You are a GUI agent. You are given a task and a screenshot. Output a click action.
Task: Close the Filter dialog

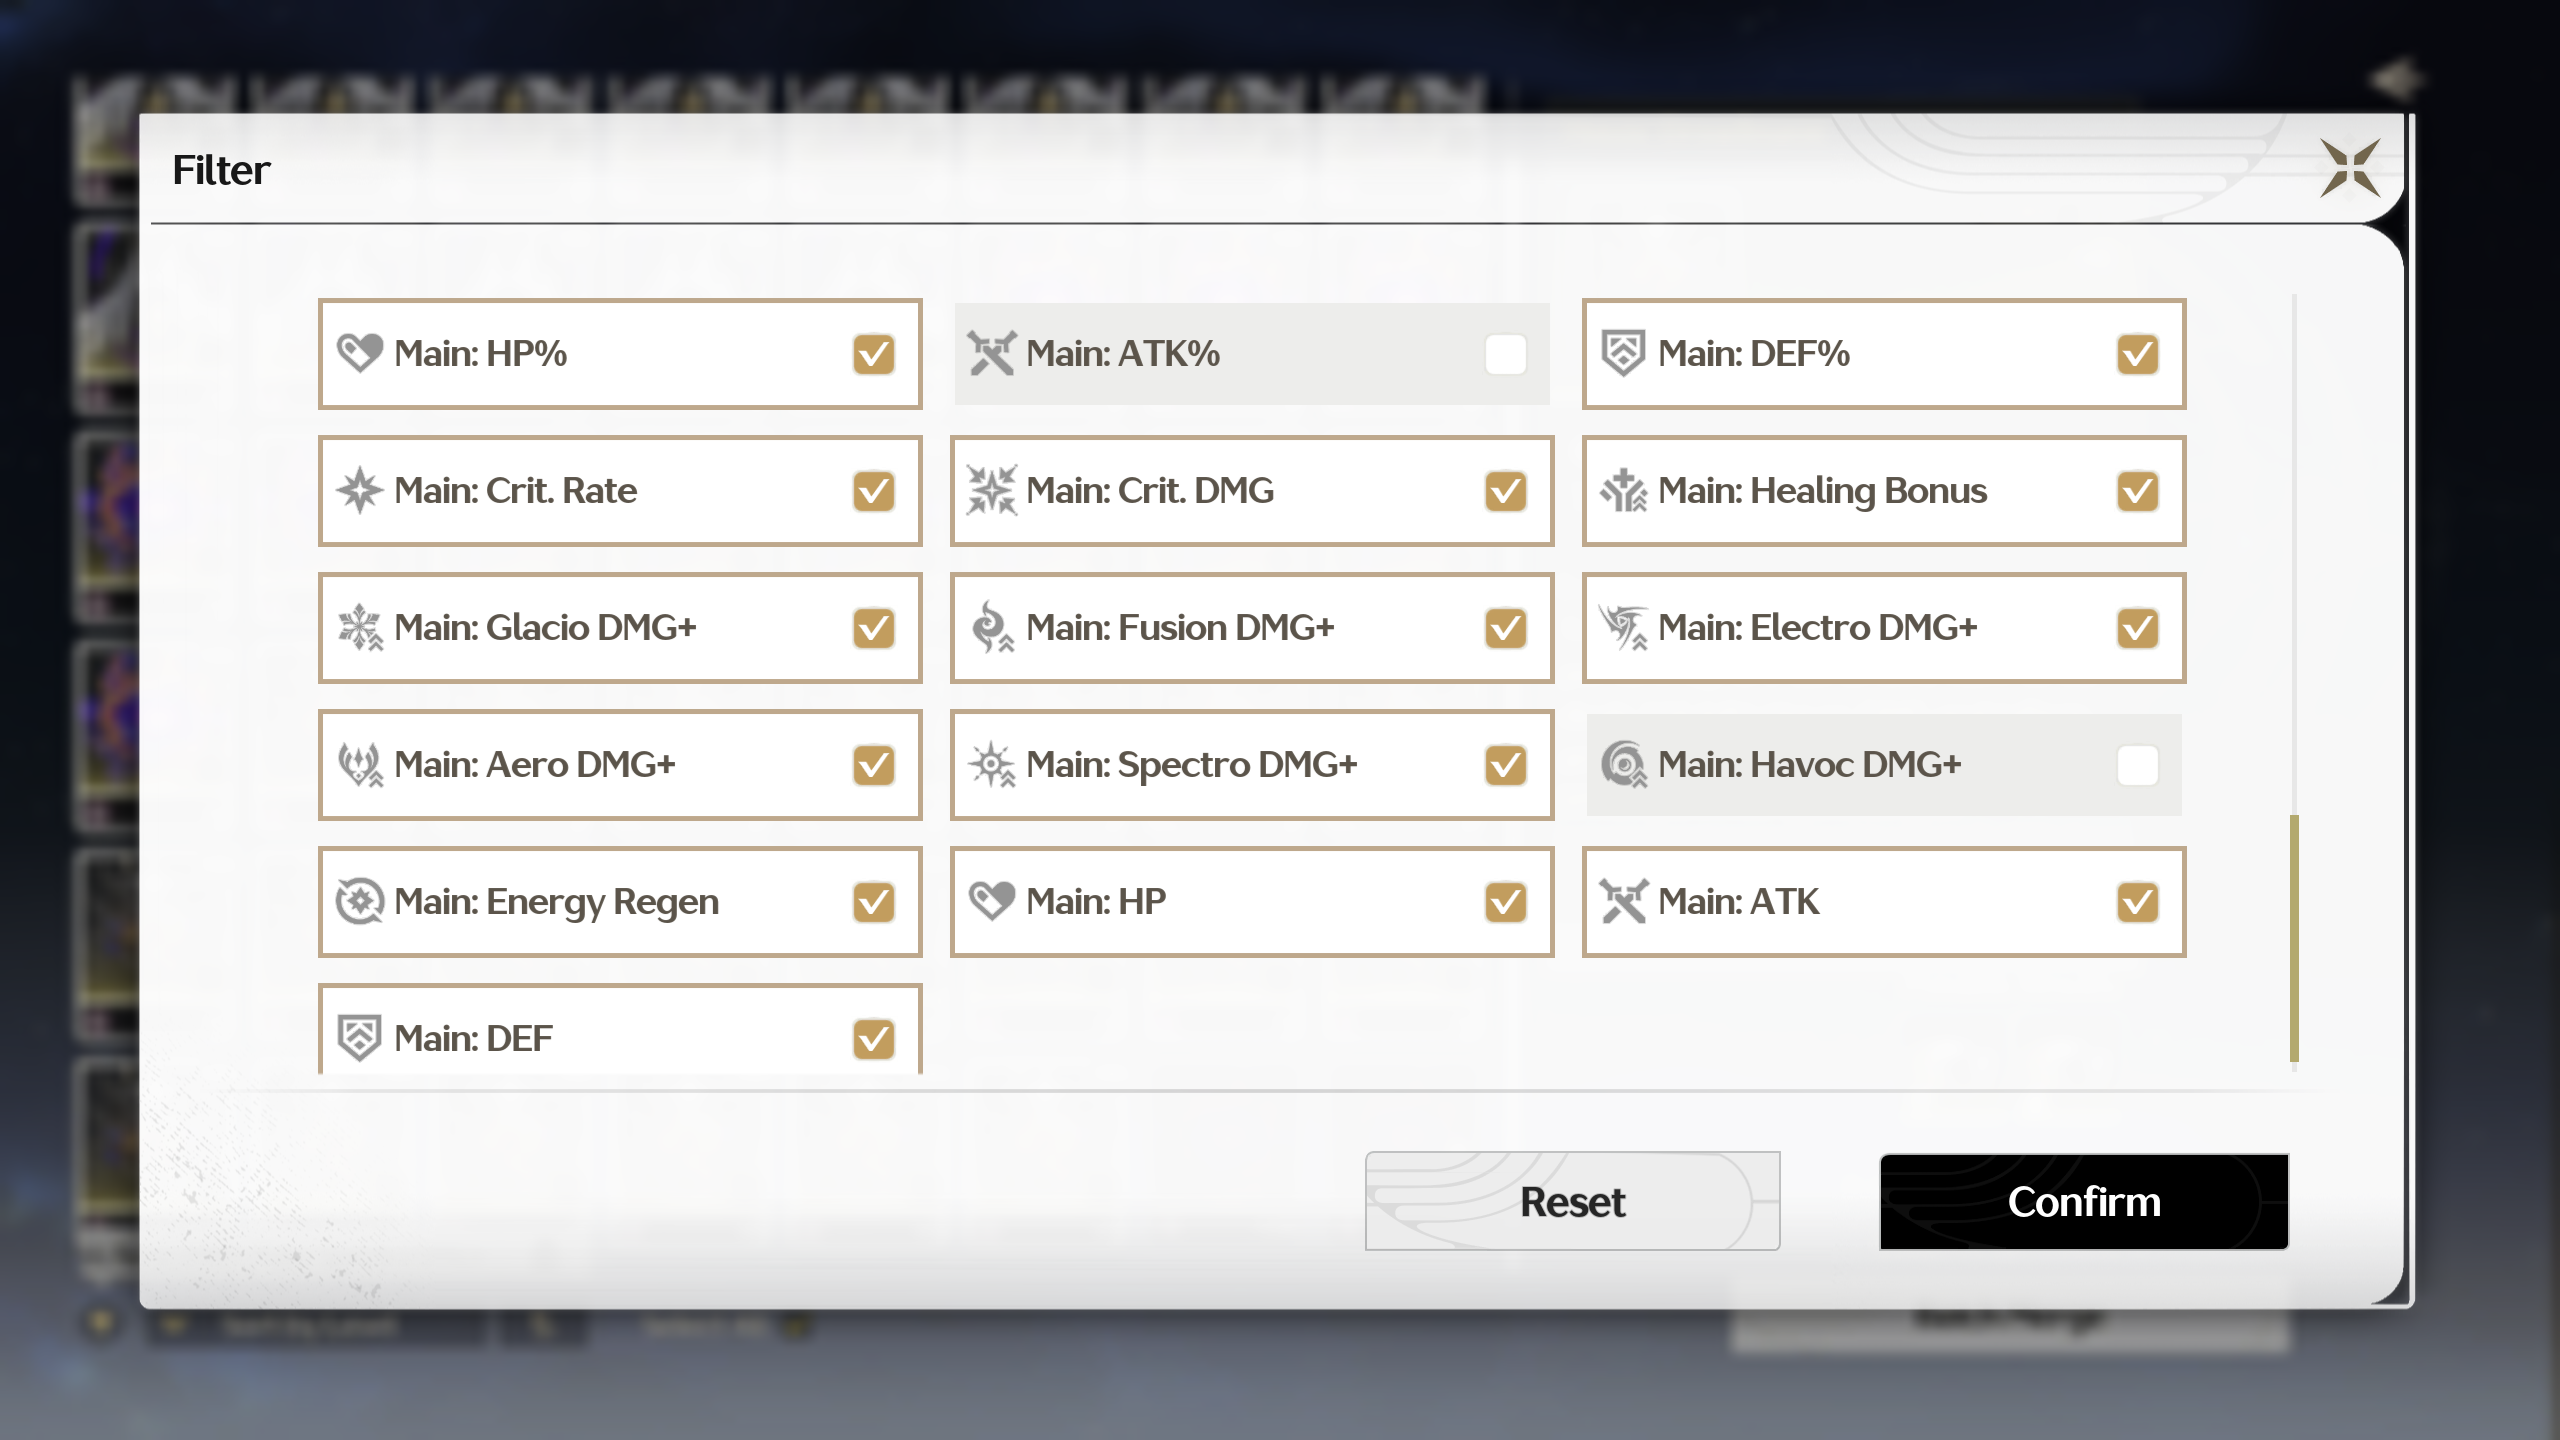click(x=2350, y=168)
